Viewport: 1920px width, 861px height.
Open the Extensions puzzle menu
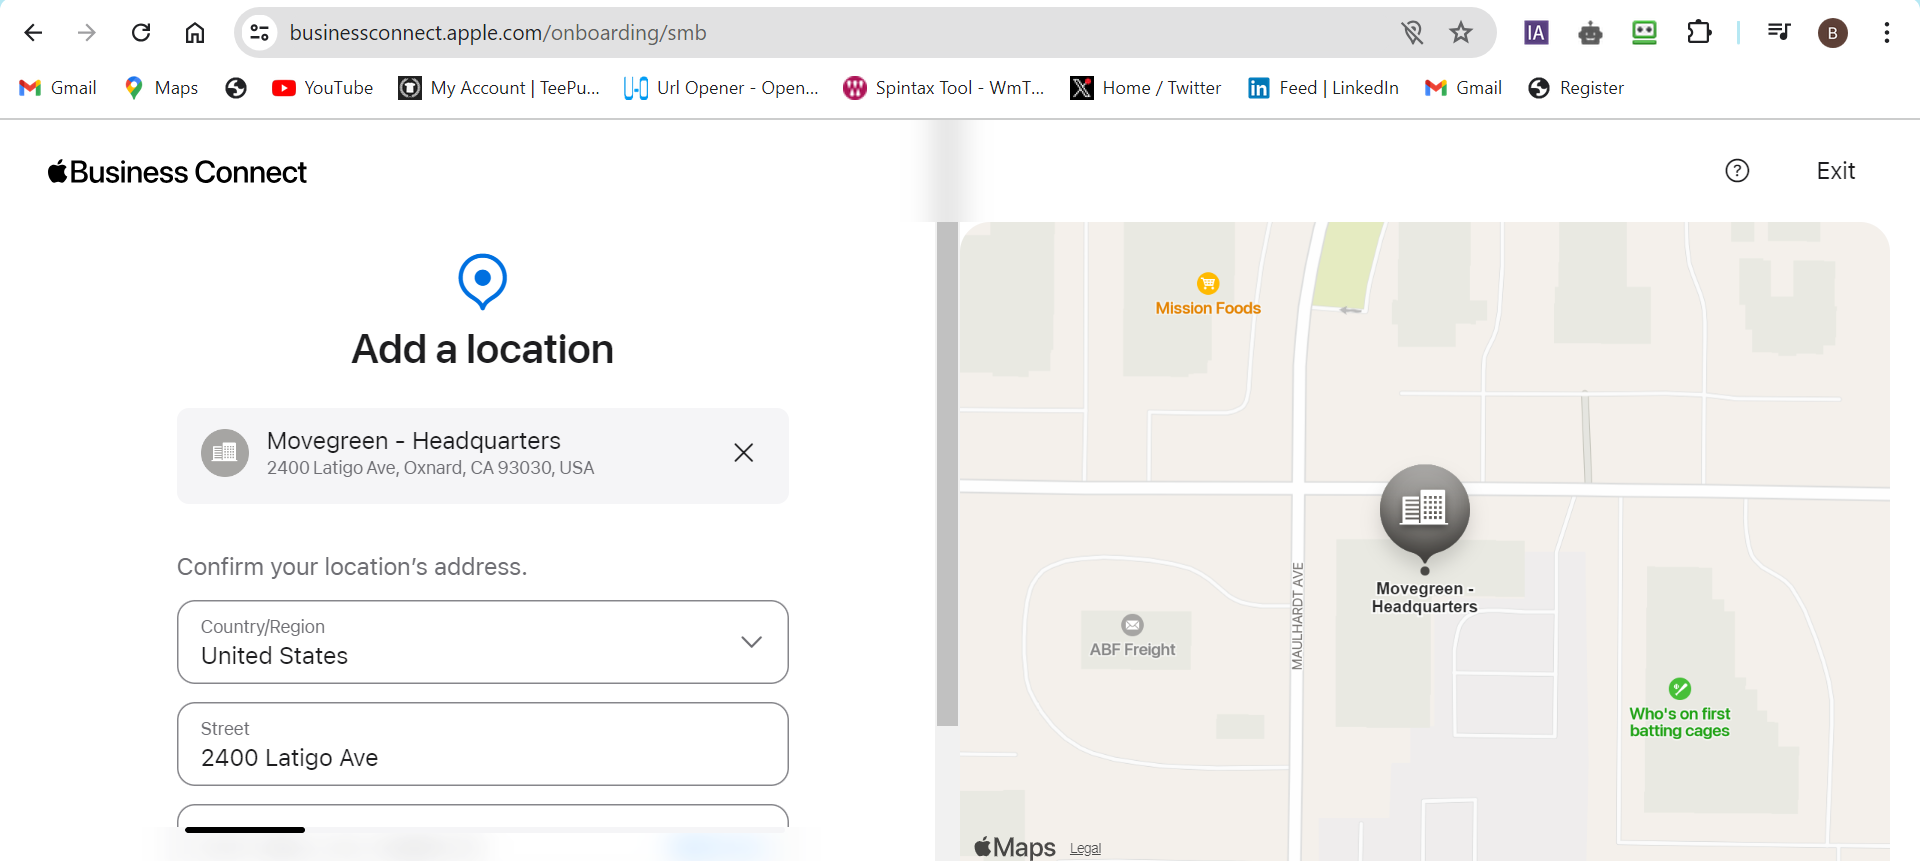pos(1699,33)
